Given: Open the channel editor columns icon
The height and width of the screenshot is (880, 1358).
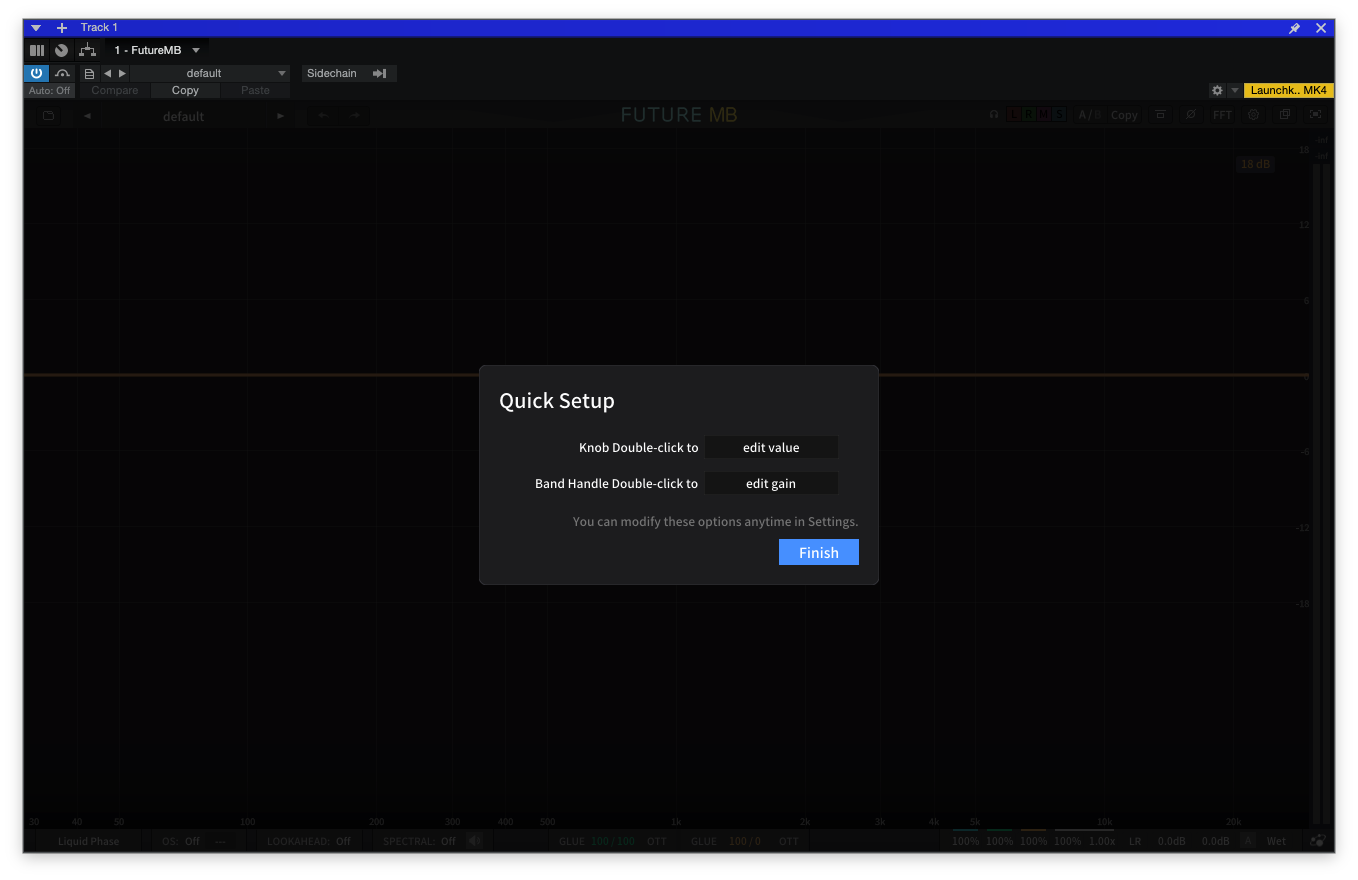Looking at the screenshot, I should tap(37, 50).
